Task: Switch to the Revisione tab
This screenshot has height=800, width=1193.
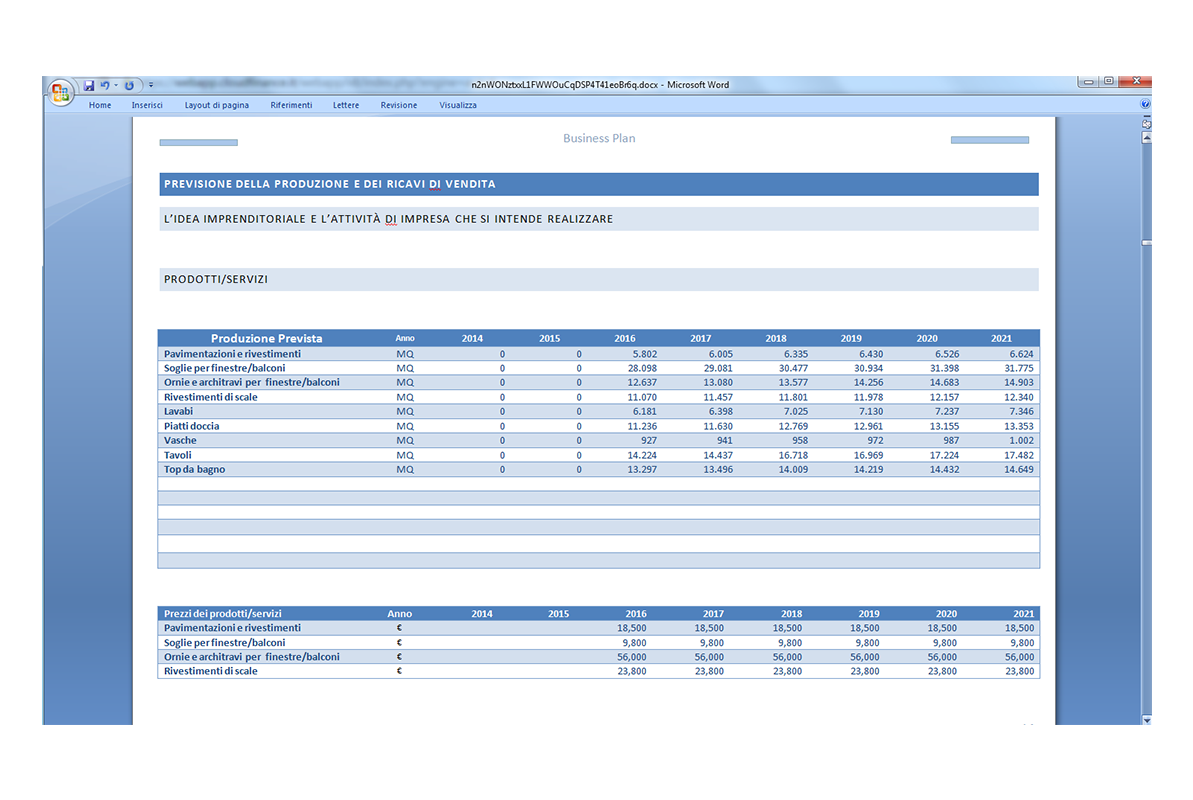Action: click(399, 105)
